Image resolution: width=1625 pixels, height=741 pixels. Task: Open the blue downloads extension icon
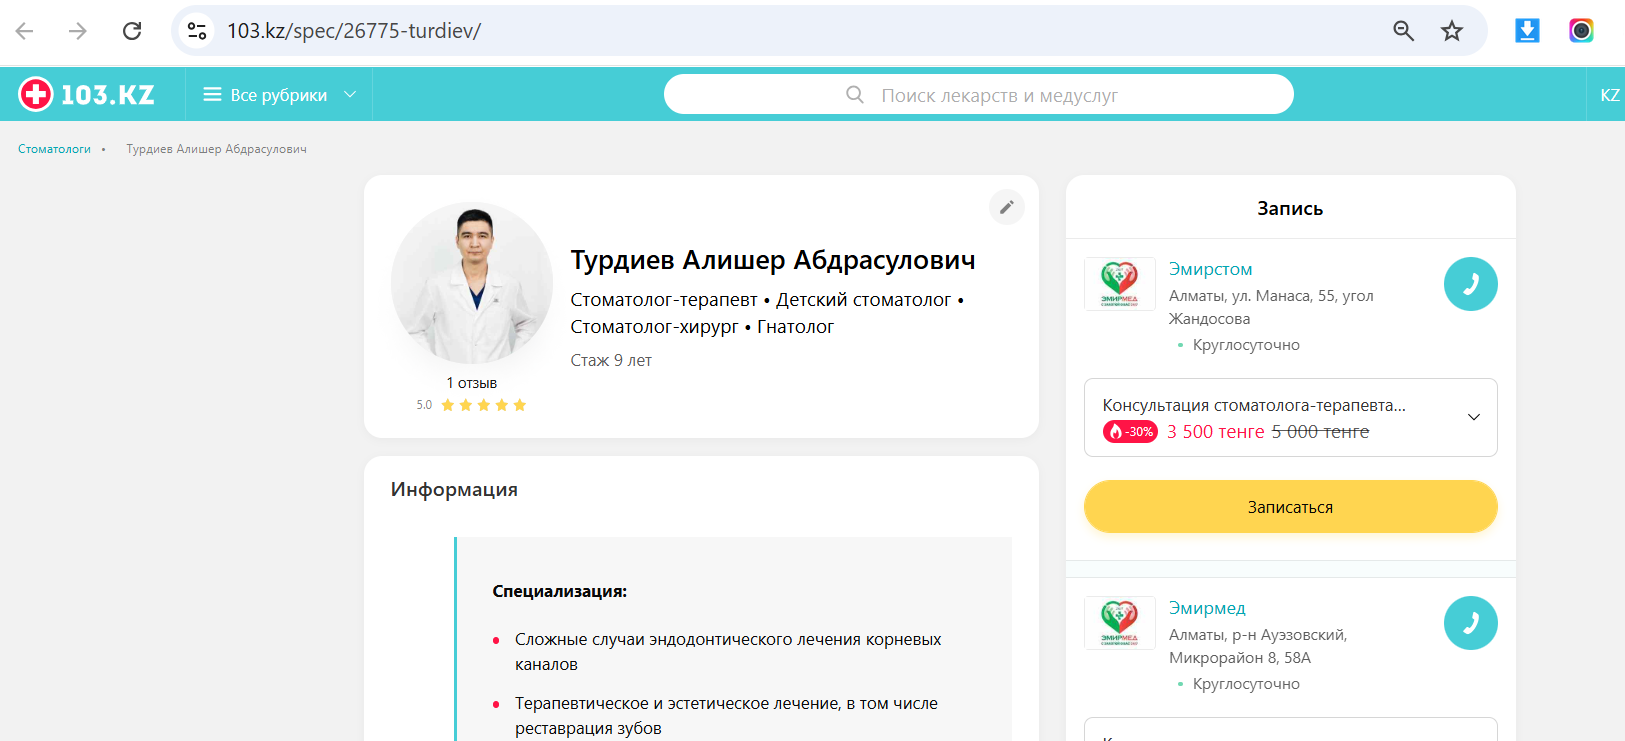pos(1527,31)
